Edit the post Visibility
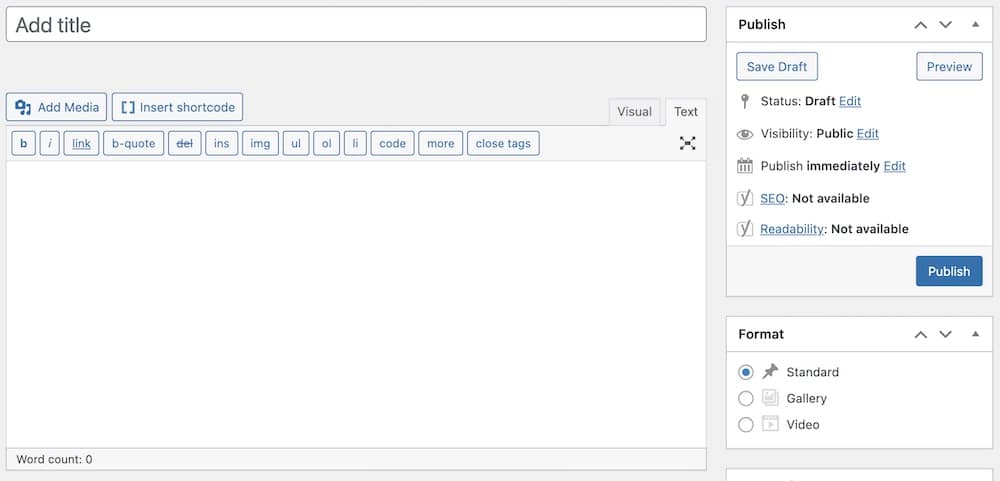Image resolution: width=1000 pixels, height=481 pixels. pyautogui.click(x=867, y=133)
